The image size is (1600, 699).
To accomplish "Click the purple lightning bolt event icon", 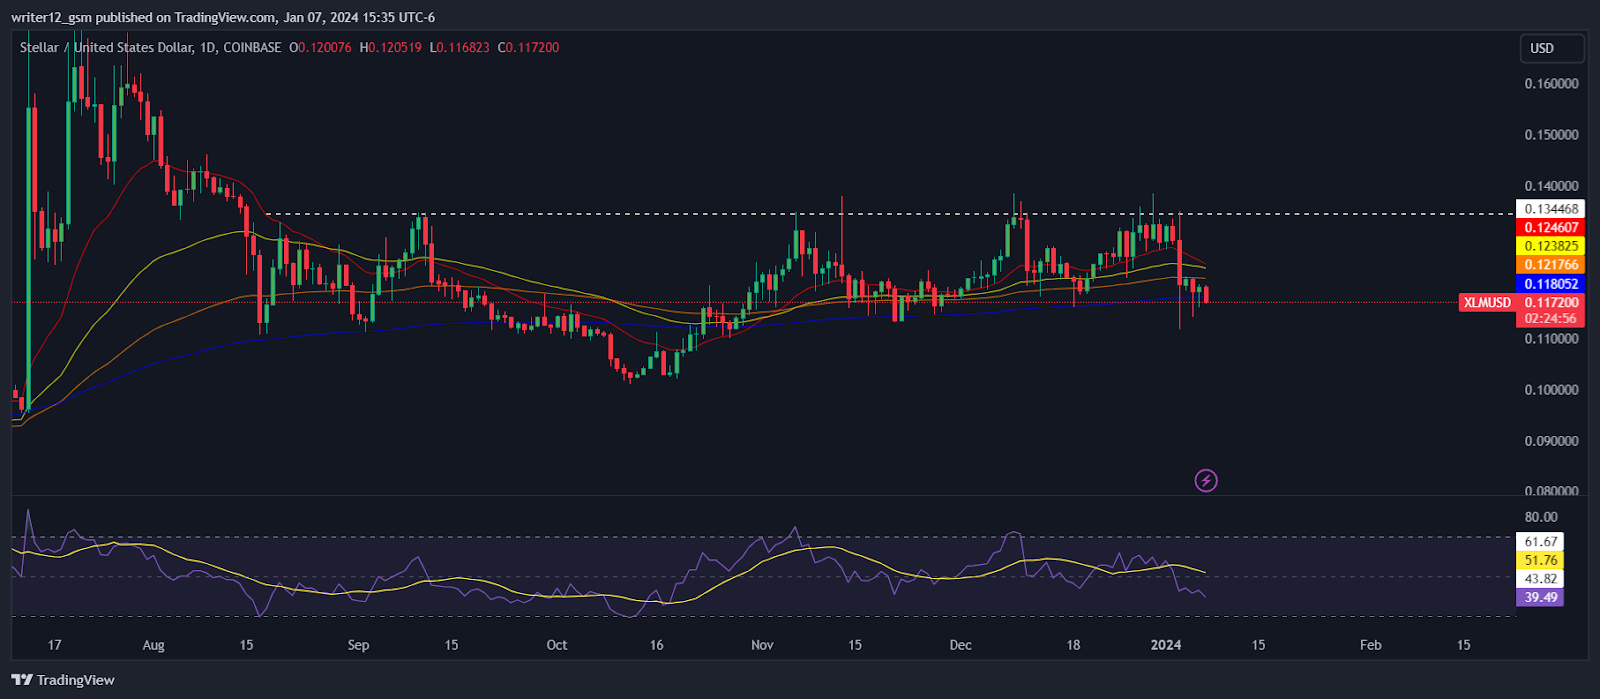I will 1206,481.
